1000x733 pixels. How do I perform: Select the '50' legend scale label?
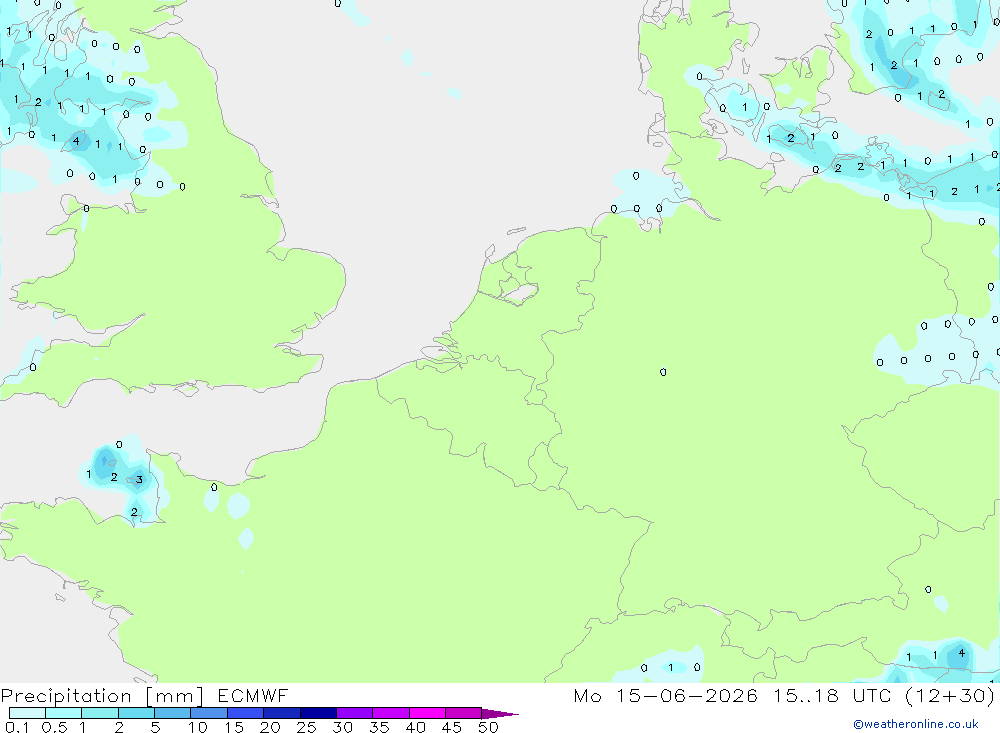pyautogui.click(x=488, y=727)
